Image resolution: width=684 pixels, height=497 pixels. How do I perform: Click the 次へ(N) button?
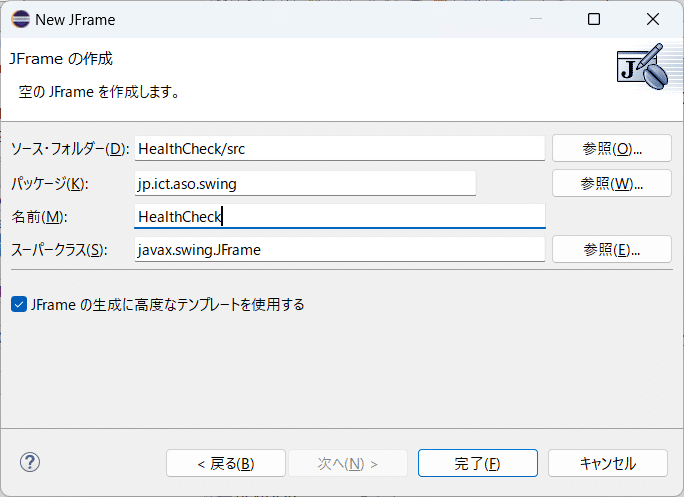point(348,463)
